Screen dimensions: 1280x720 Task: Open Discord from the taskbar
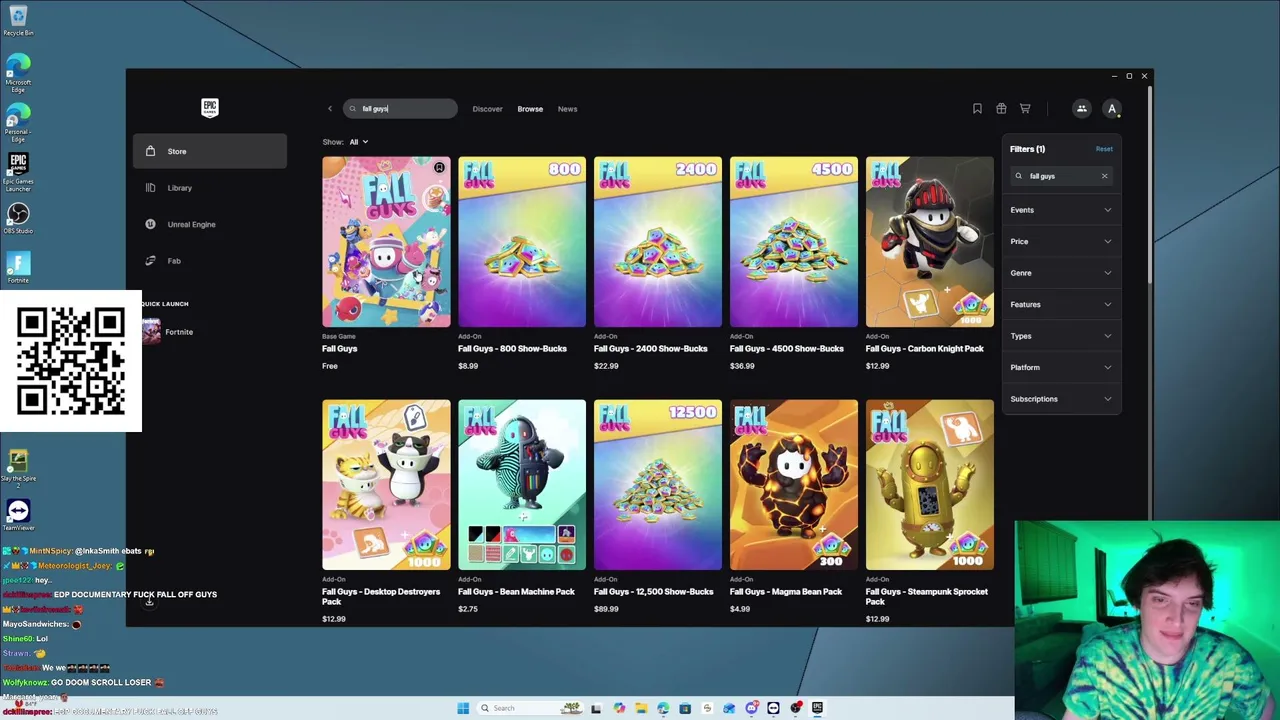pyautogui.click(x=751, y=708)
